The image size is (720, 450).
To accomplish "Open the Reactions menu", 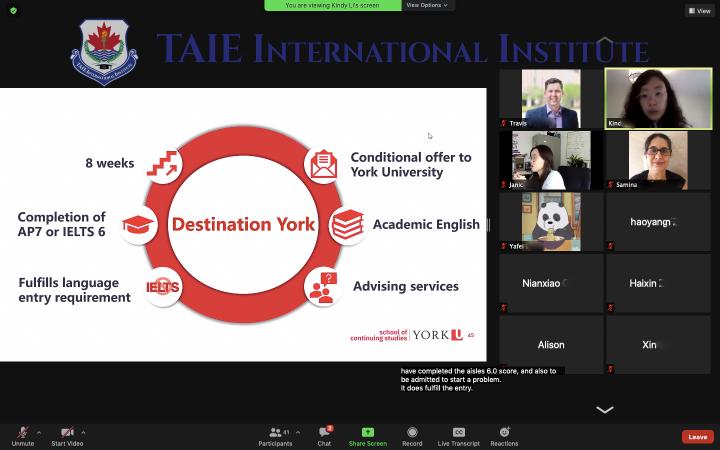I will point(504,436).
